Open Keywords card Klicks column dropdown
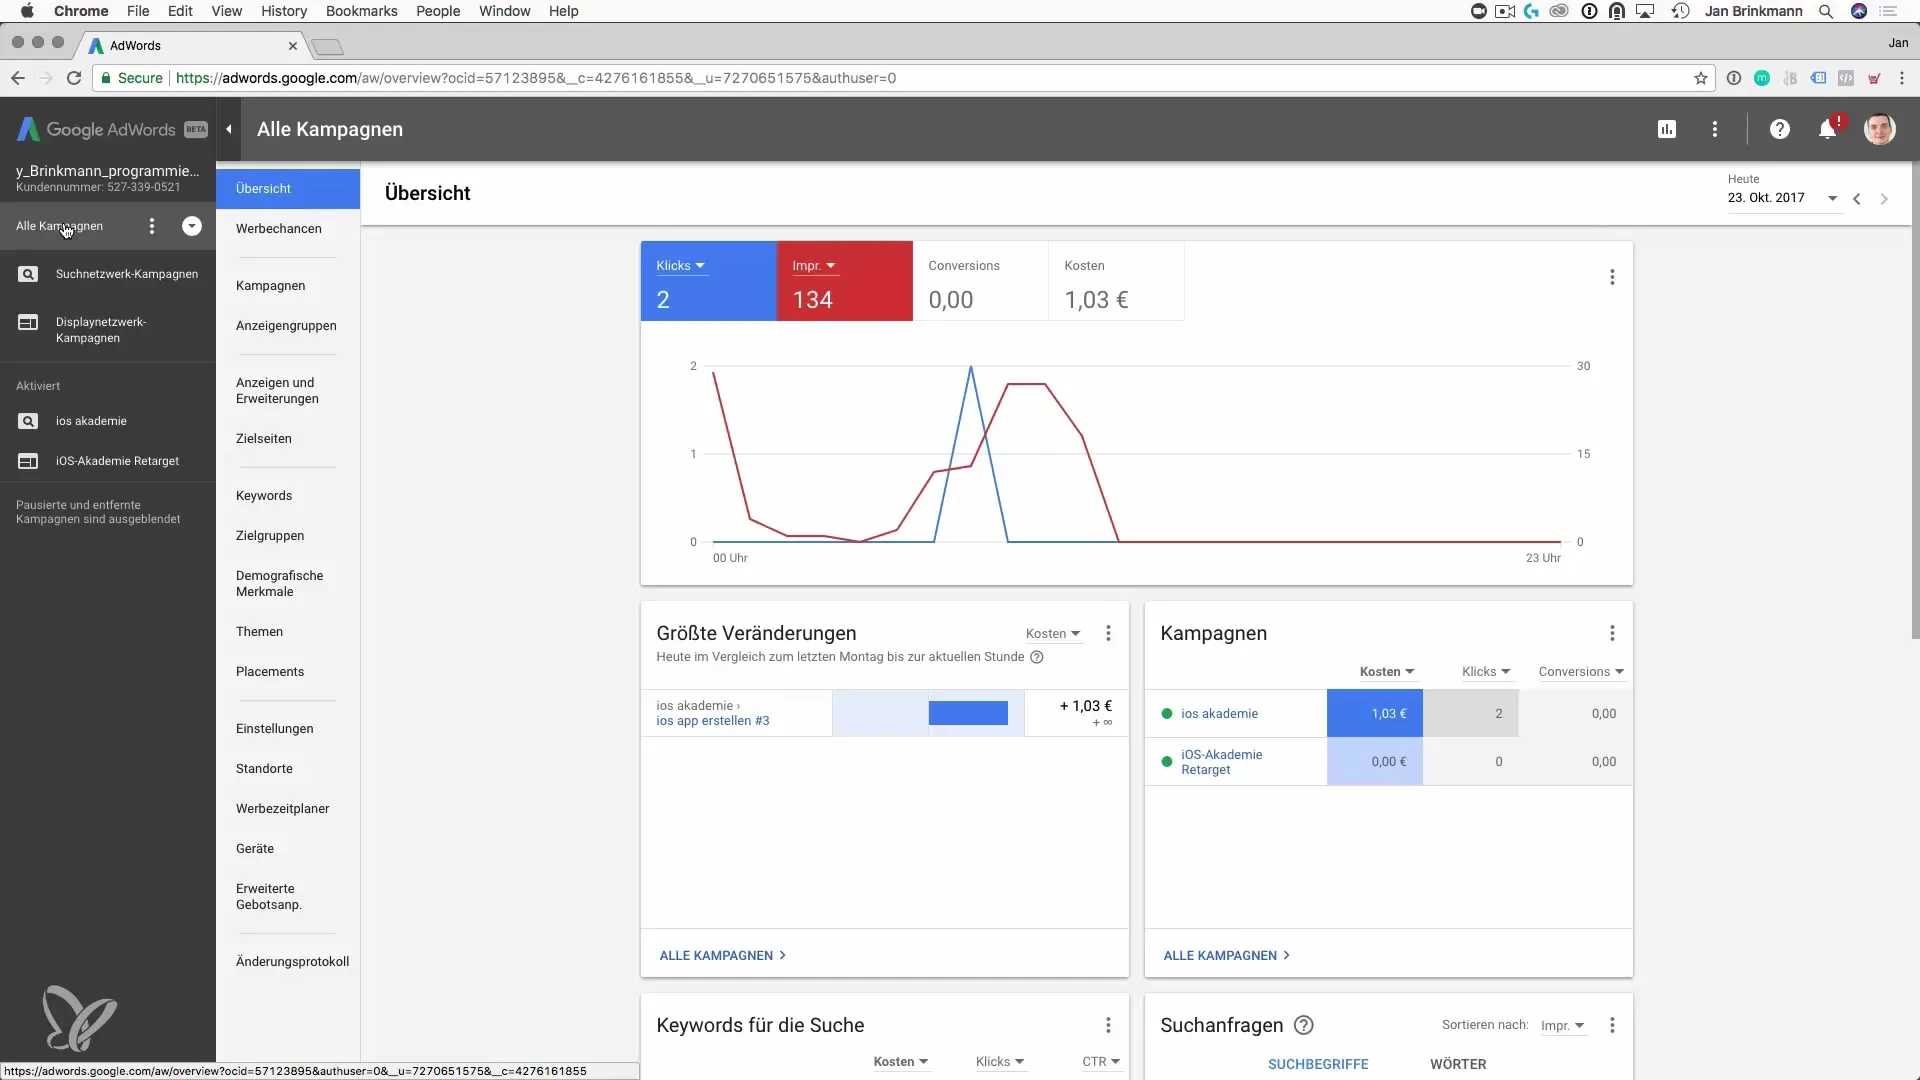This screenshot has height=1080, width=1920. pos(1000,1062)
